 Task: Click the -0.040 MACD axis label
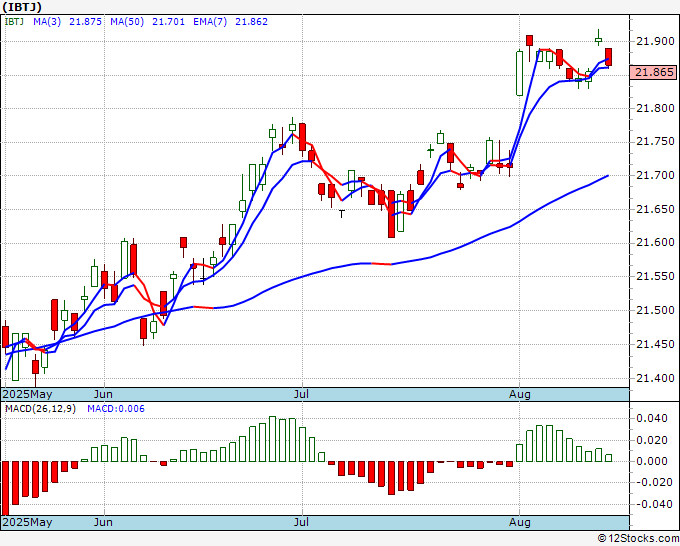pos(652,504)
